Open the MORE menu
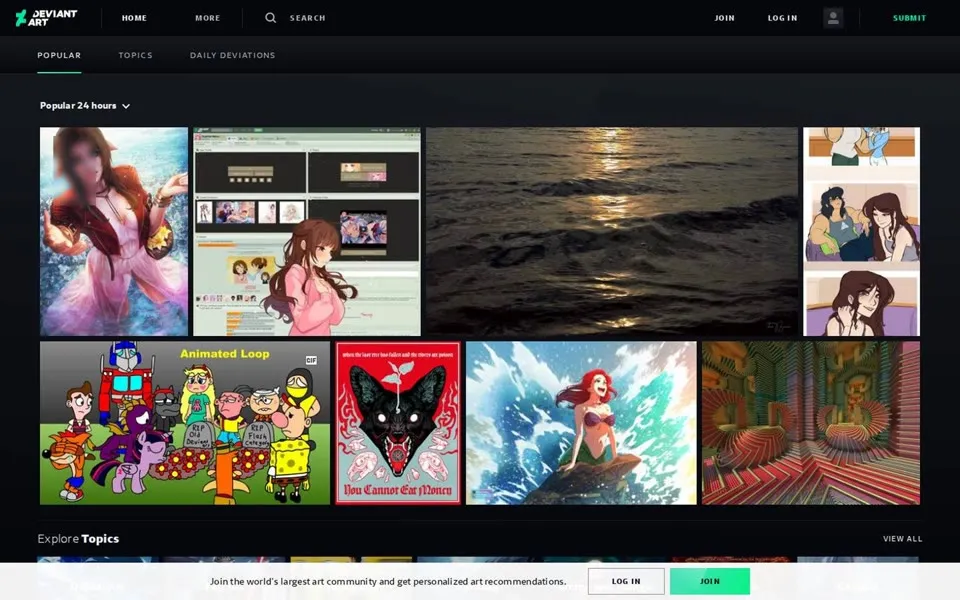The height and width of the screenshot is (600, 960). coord(208,18)
